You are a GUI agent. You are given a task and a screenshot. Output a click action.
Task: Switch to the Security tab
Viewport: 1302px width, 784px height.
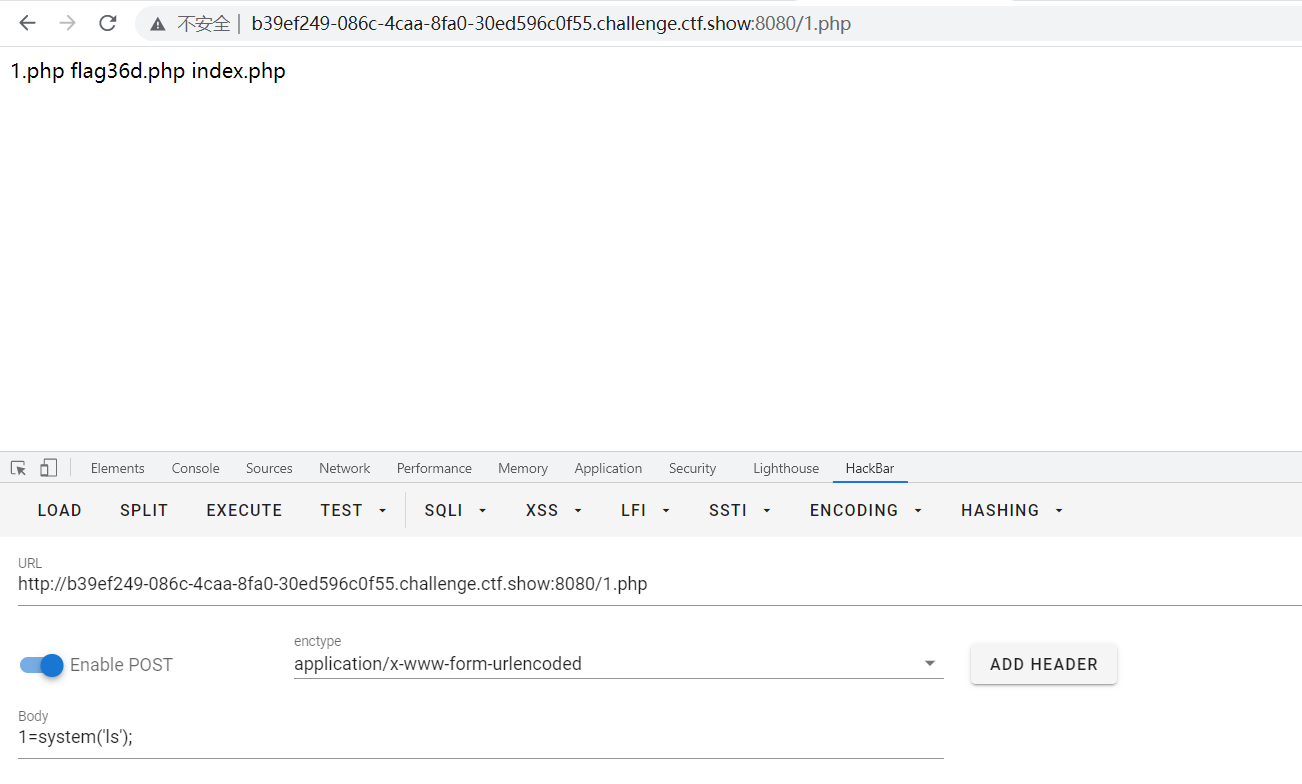[693, 468]
